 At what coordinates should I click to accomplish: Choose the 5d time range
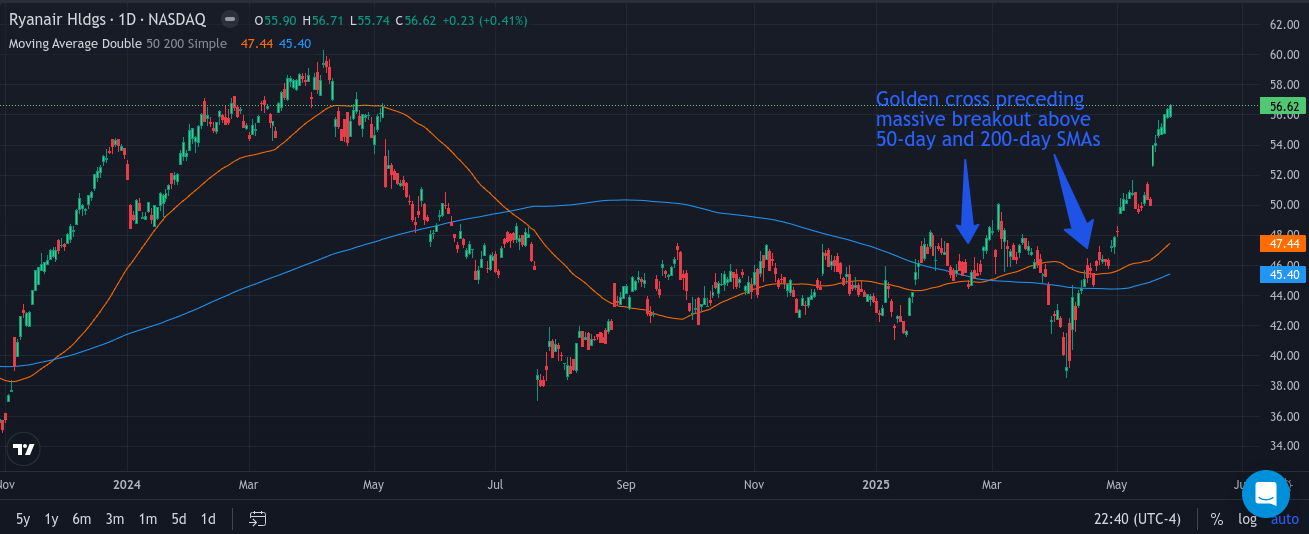tap(178, 518)
